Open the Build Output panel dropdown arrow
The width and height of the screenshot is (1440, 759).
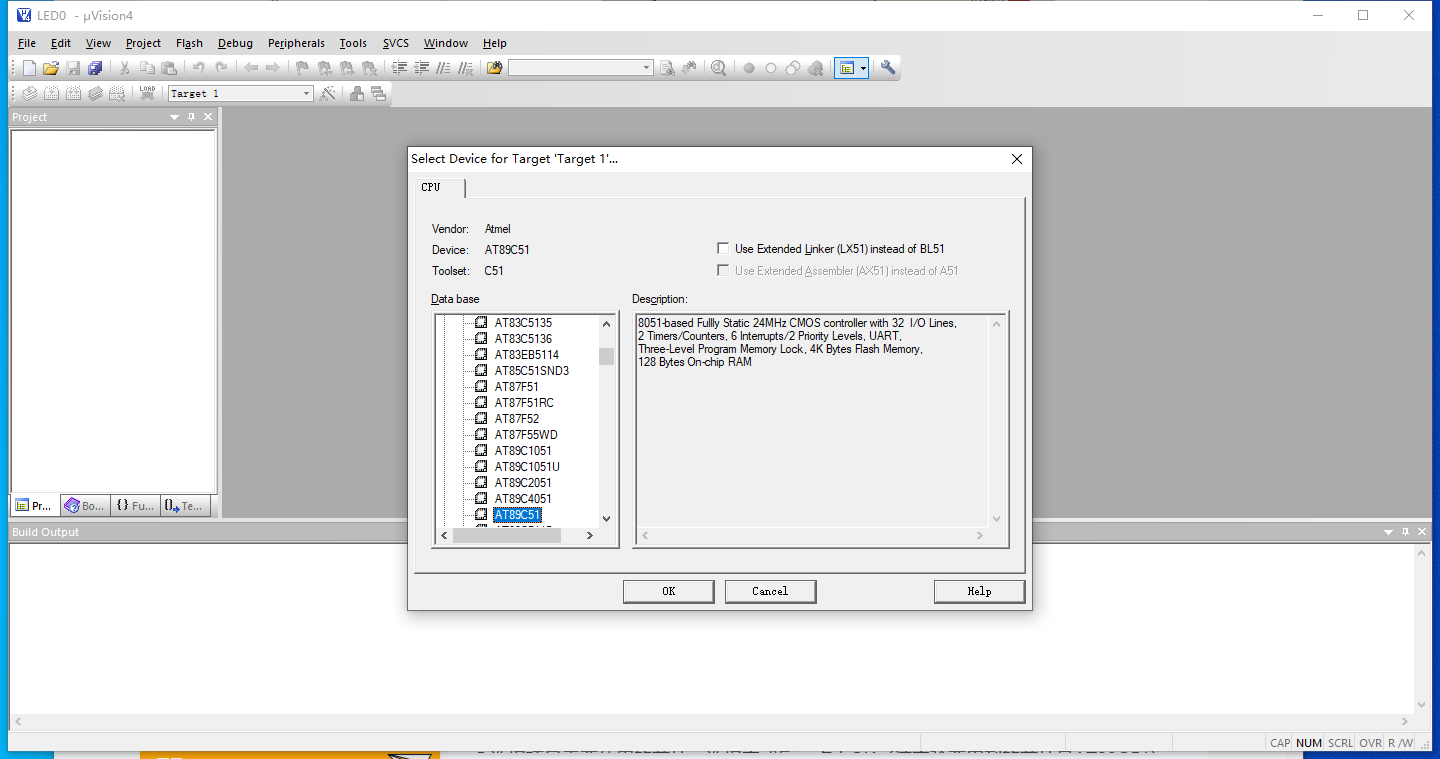tap(1388, 532)
